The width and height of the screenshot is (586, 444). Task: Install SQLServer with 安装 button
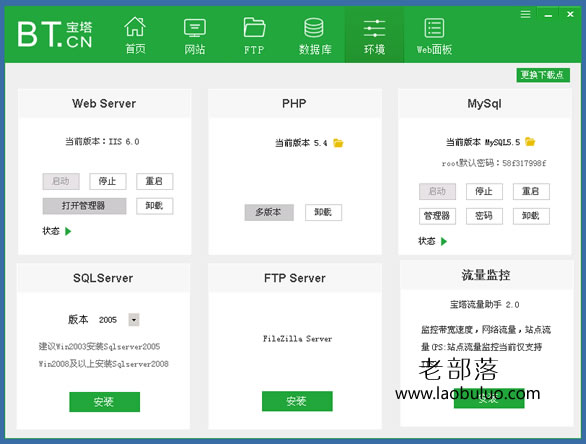pos(105,402)
